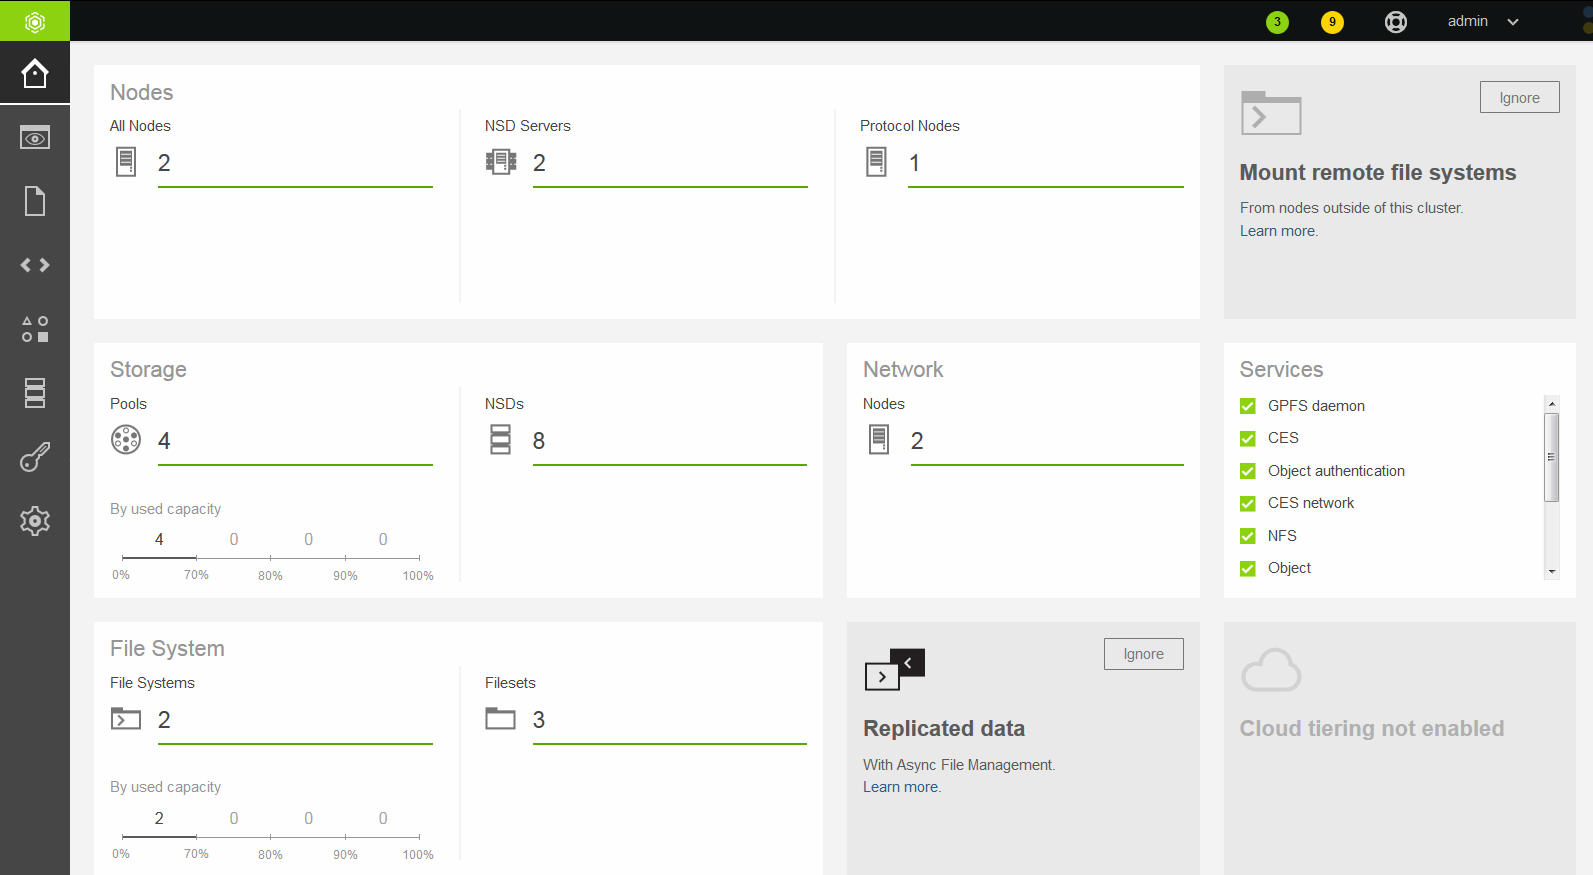The width and height of the screenshot is (1593, 875).
Task: Click the Pools used capacity scale
Action: (x=270, y=557)
